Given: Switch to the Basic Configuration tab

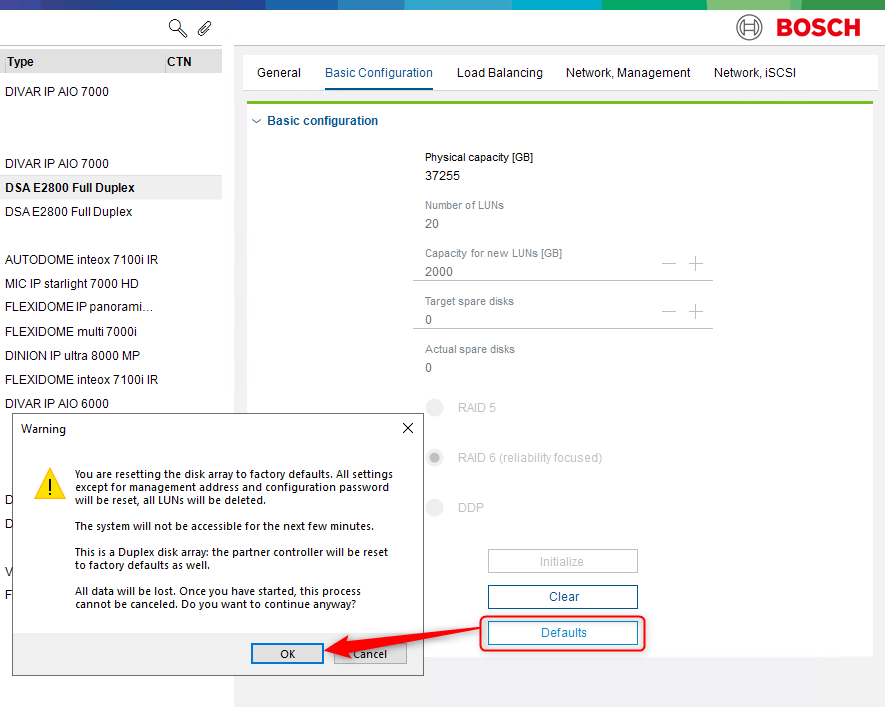Looking at the screenshot, I should coord(379,73).
